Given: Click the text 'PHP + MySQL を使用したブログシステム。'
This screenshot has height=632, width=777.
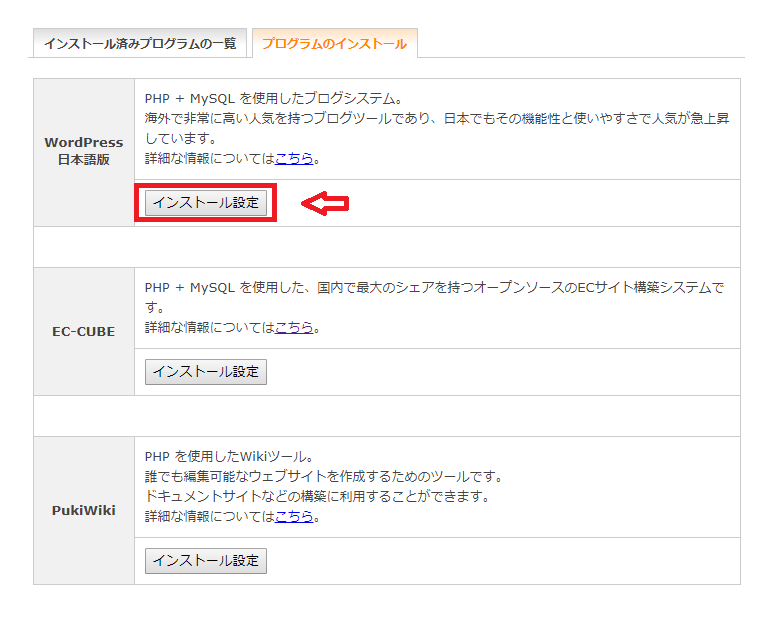Looking at the screenshot, I should tap(273, 99).
